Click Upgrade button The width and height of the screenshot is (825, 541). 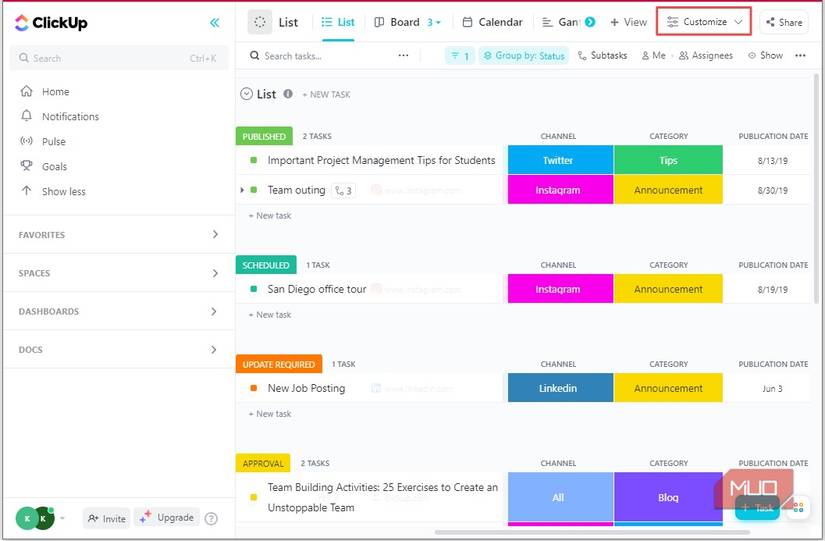coord(167,518)
